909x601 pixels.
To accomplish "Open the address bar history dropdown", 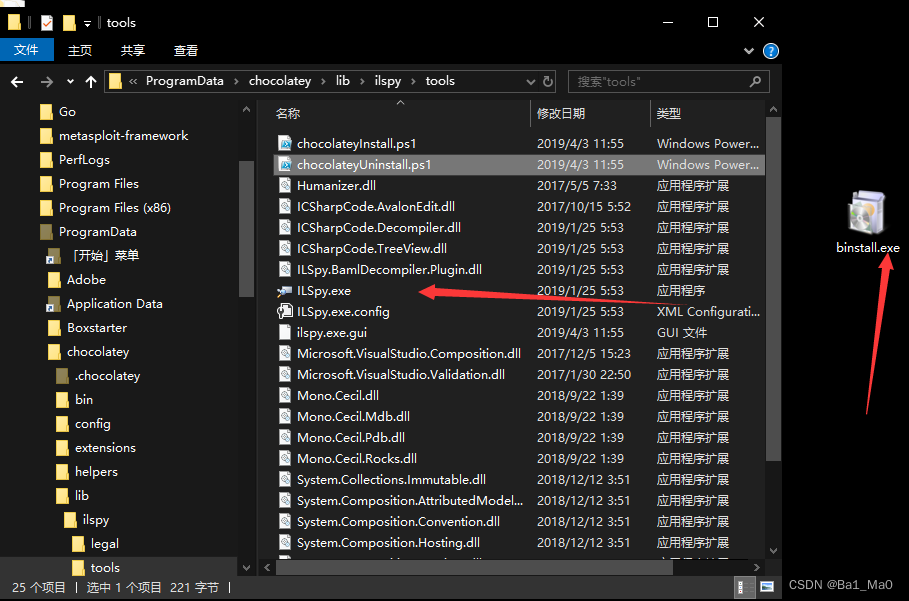I will tap(530, 82).
